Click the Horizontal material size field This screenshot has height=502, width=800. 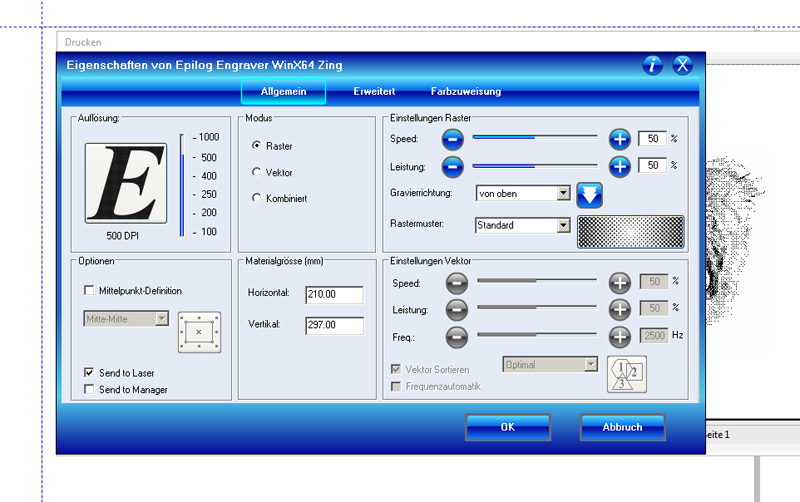(333, 294)
